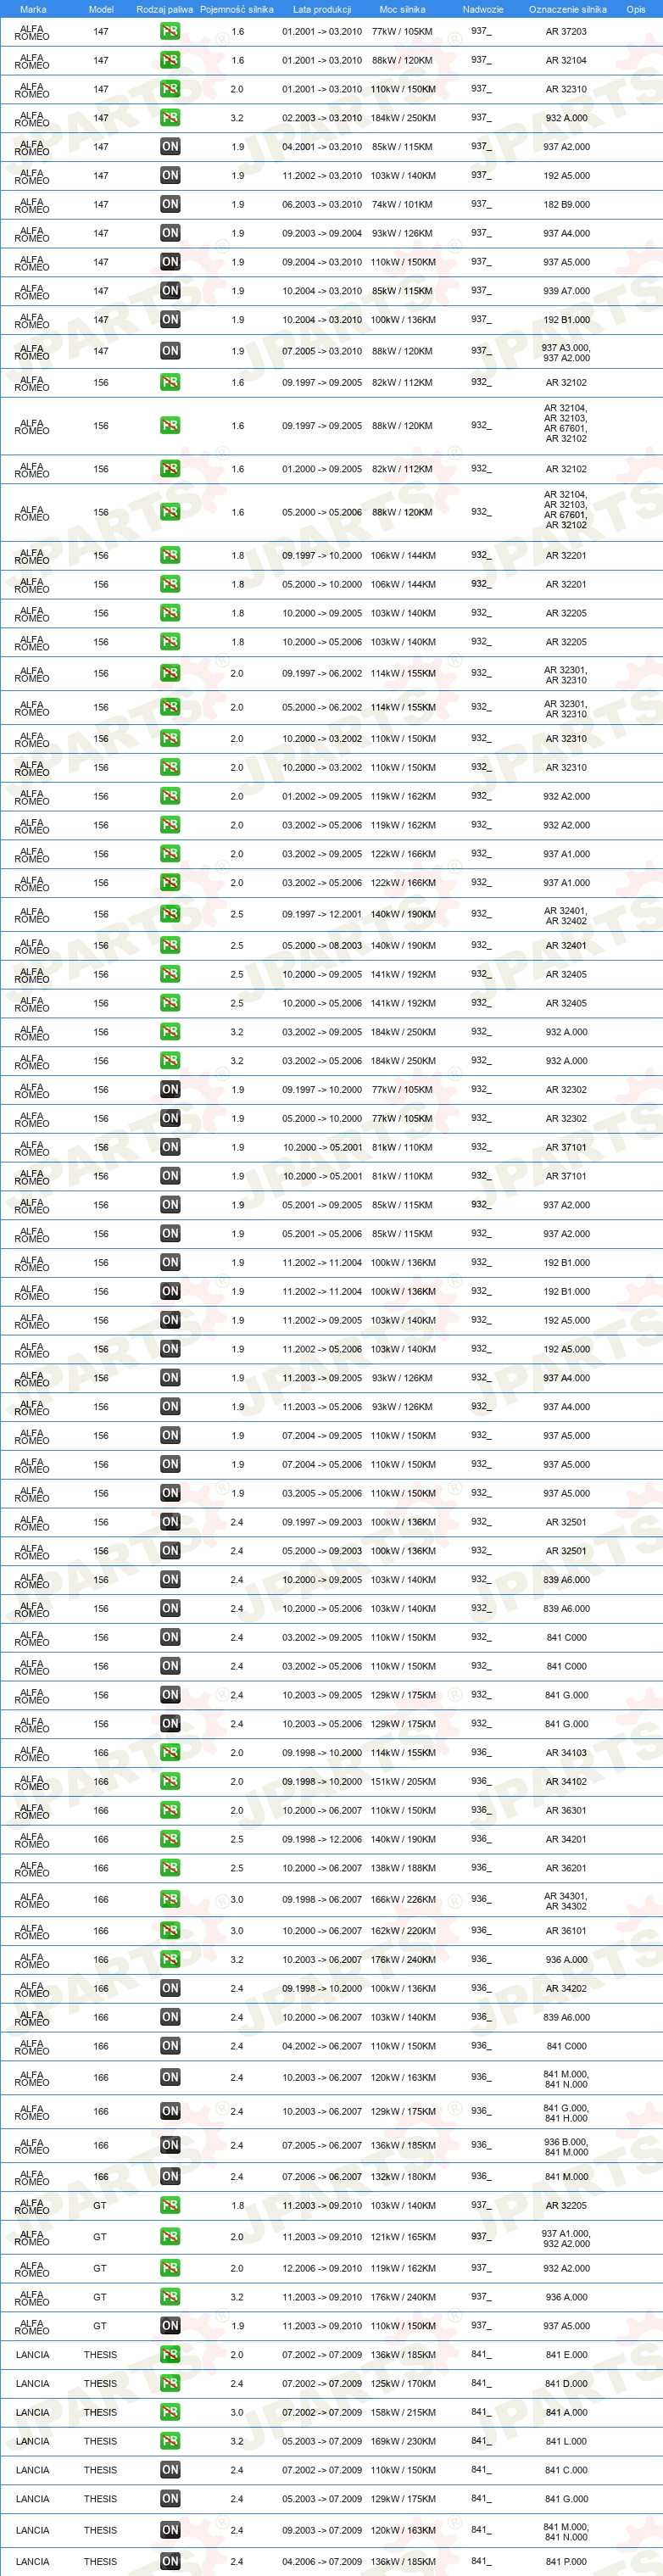Select the date range 09.2003 -> 09.2004

tap(322, 234)
